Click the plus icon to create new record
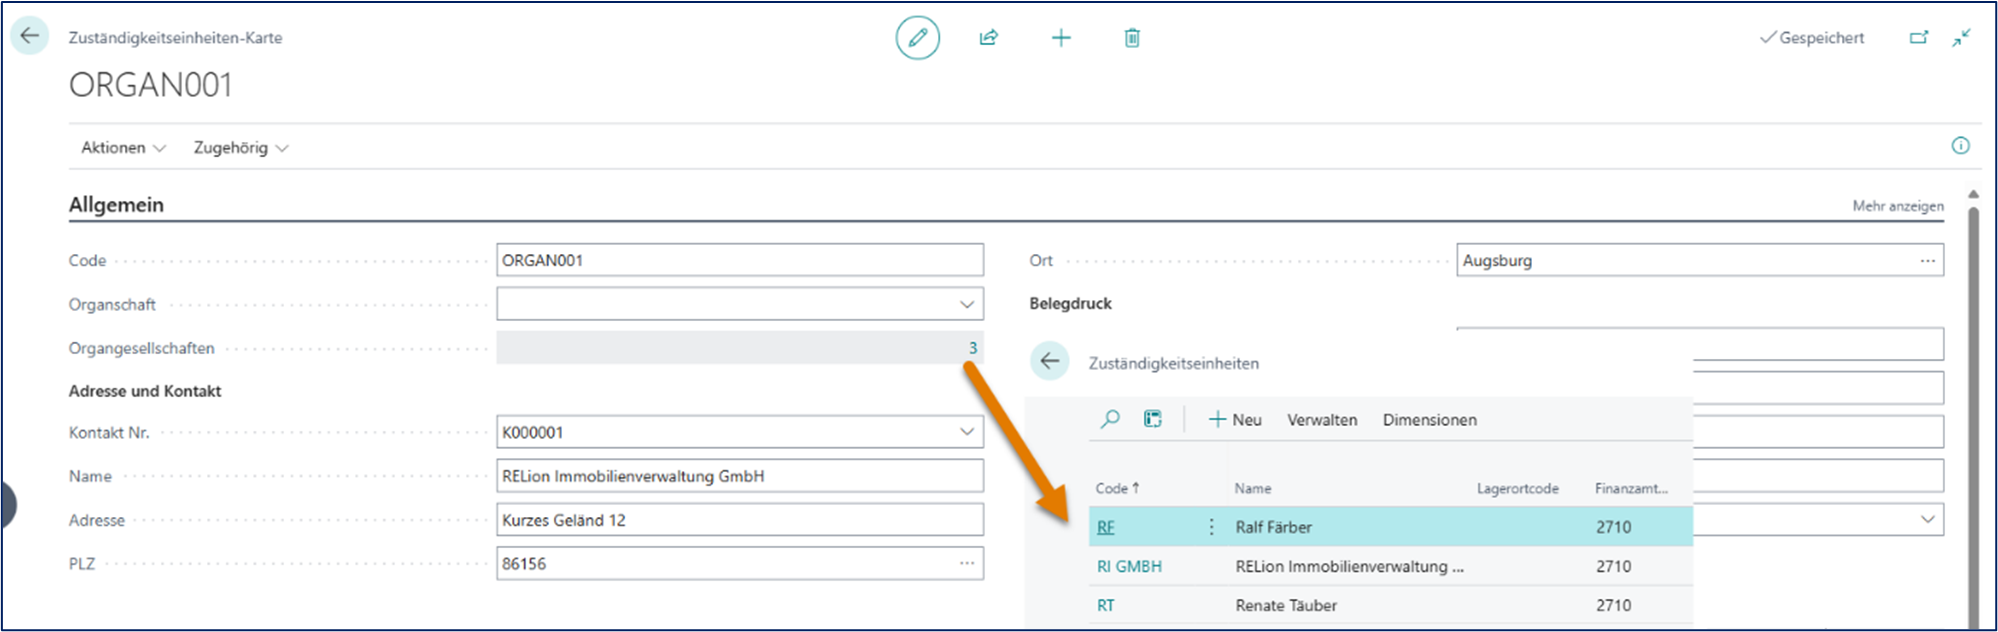1998x632 pixels. [x=1061, y=38]
